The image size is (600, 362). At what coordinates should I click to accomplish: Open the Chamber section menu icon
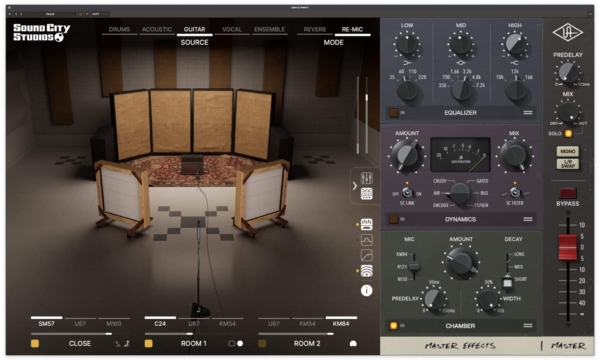528,325
